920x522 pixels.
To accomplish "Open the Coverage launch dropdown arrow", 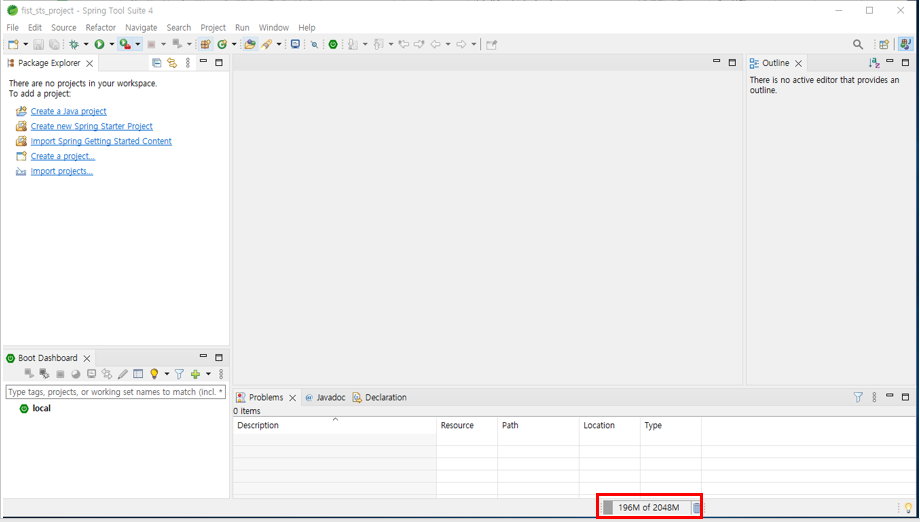I will tap(137, 44).
